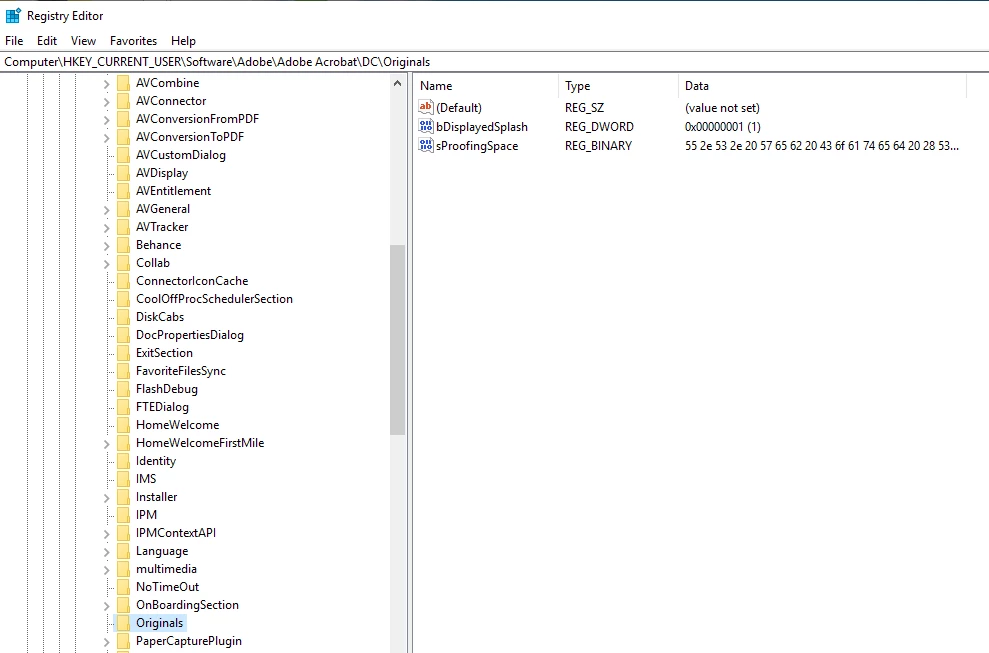Click the sProofingSpace binary value icon
The height and width of the screenshot is (653, 989).
click(x=426, y=145)
